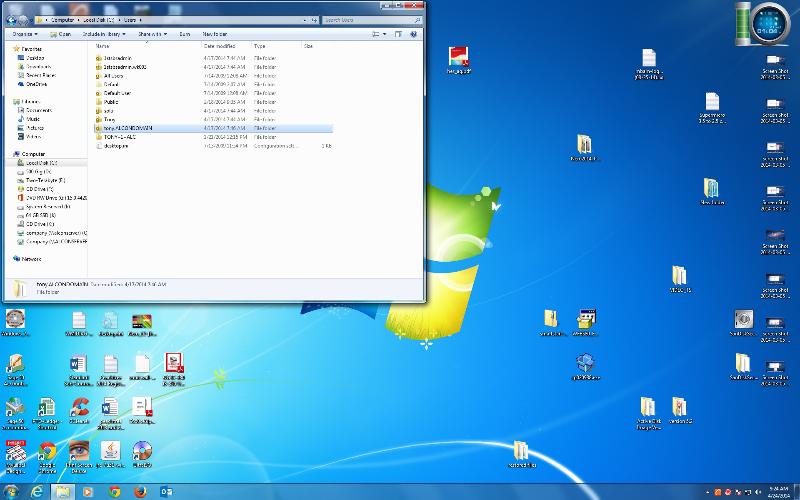Screen dimensions: 800x500
Task: Select the colorful flags image icon
Action: click(x=141, y=325)
